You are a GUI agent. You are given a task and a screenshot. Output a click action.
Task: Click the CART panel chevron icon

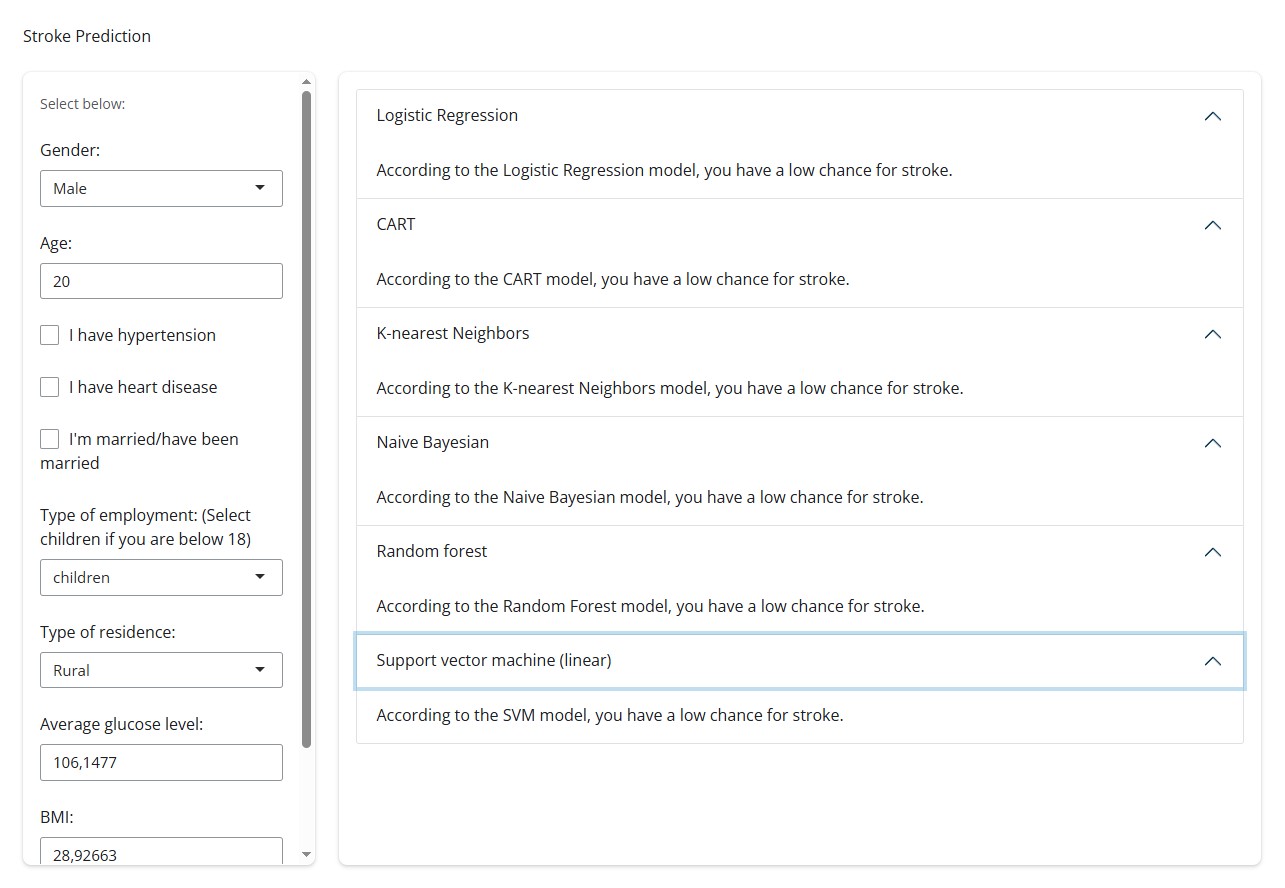point(1212,225)
